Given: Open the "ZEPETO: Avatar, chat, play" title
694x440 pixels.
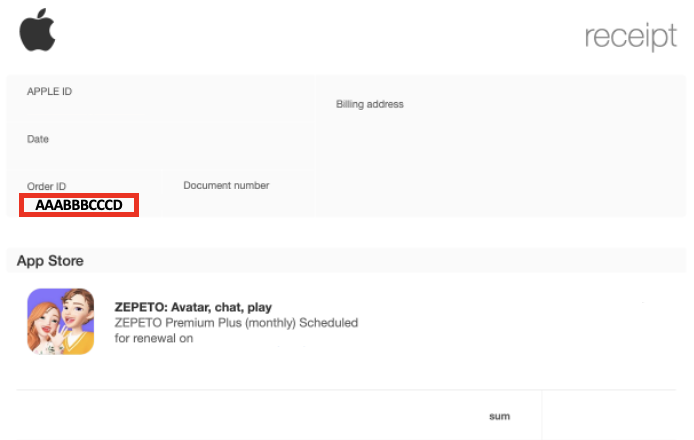Looking at the screenshot, I should (x=193, y=307).
